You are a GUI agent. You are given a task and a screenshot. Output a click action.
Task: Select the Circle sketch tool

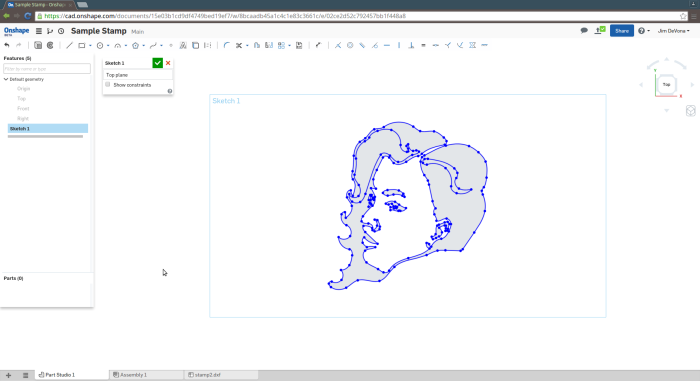point(100,45)
